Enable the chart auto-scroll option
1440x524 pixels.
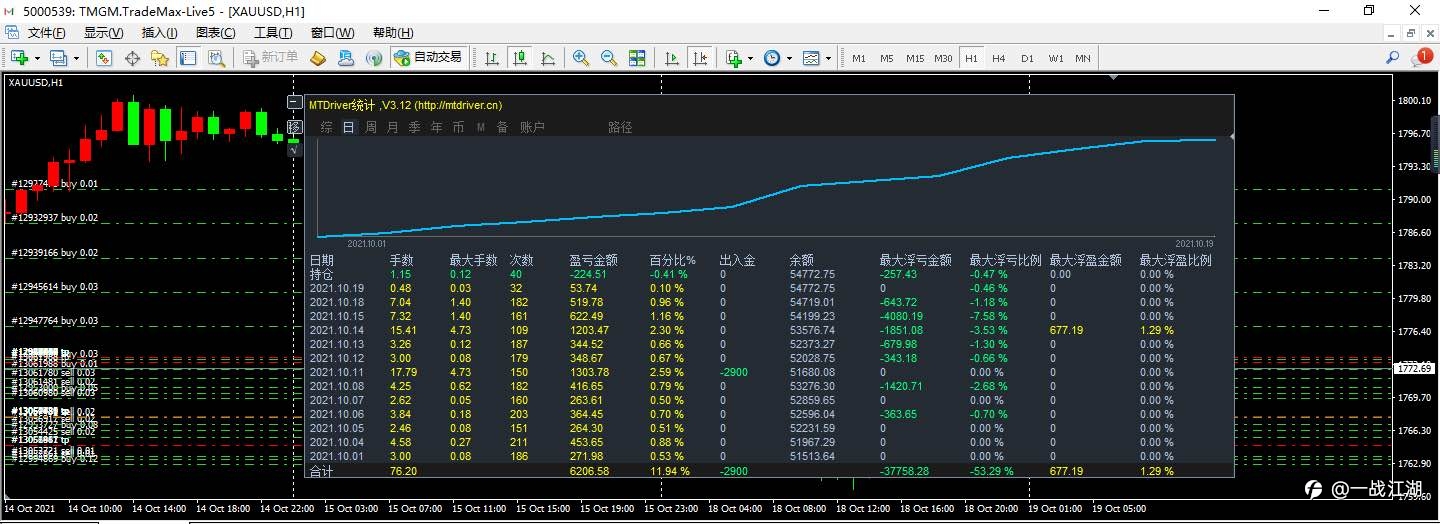pyautogui.click(x=672, y=58)
